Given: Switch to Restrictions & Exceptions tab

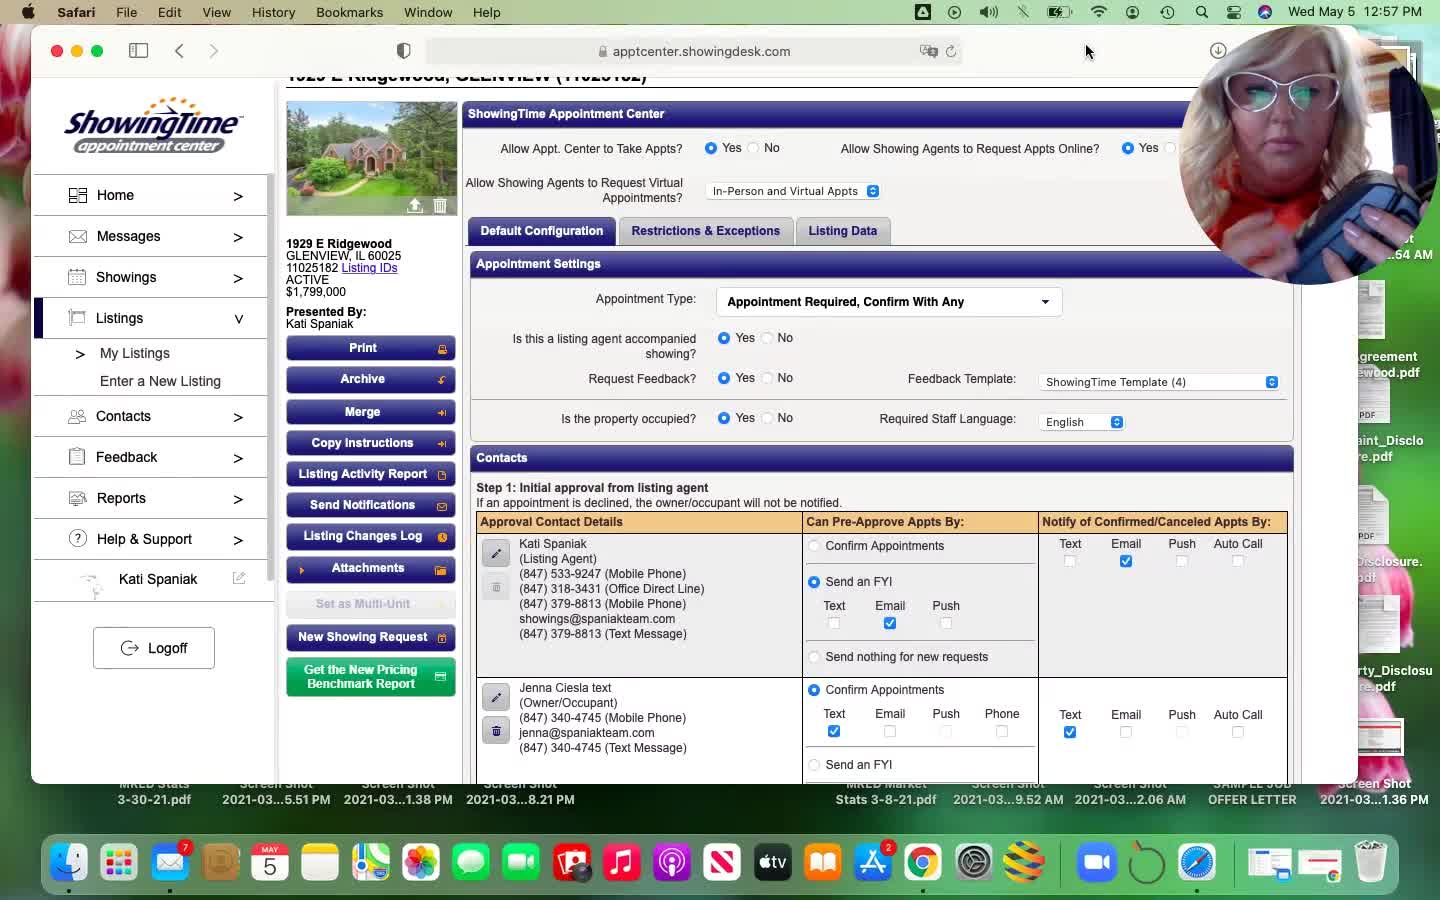Looking at the screenshot, I should click(x=706, y=231).
